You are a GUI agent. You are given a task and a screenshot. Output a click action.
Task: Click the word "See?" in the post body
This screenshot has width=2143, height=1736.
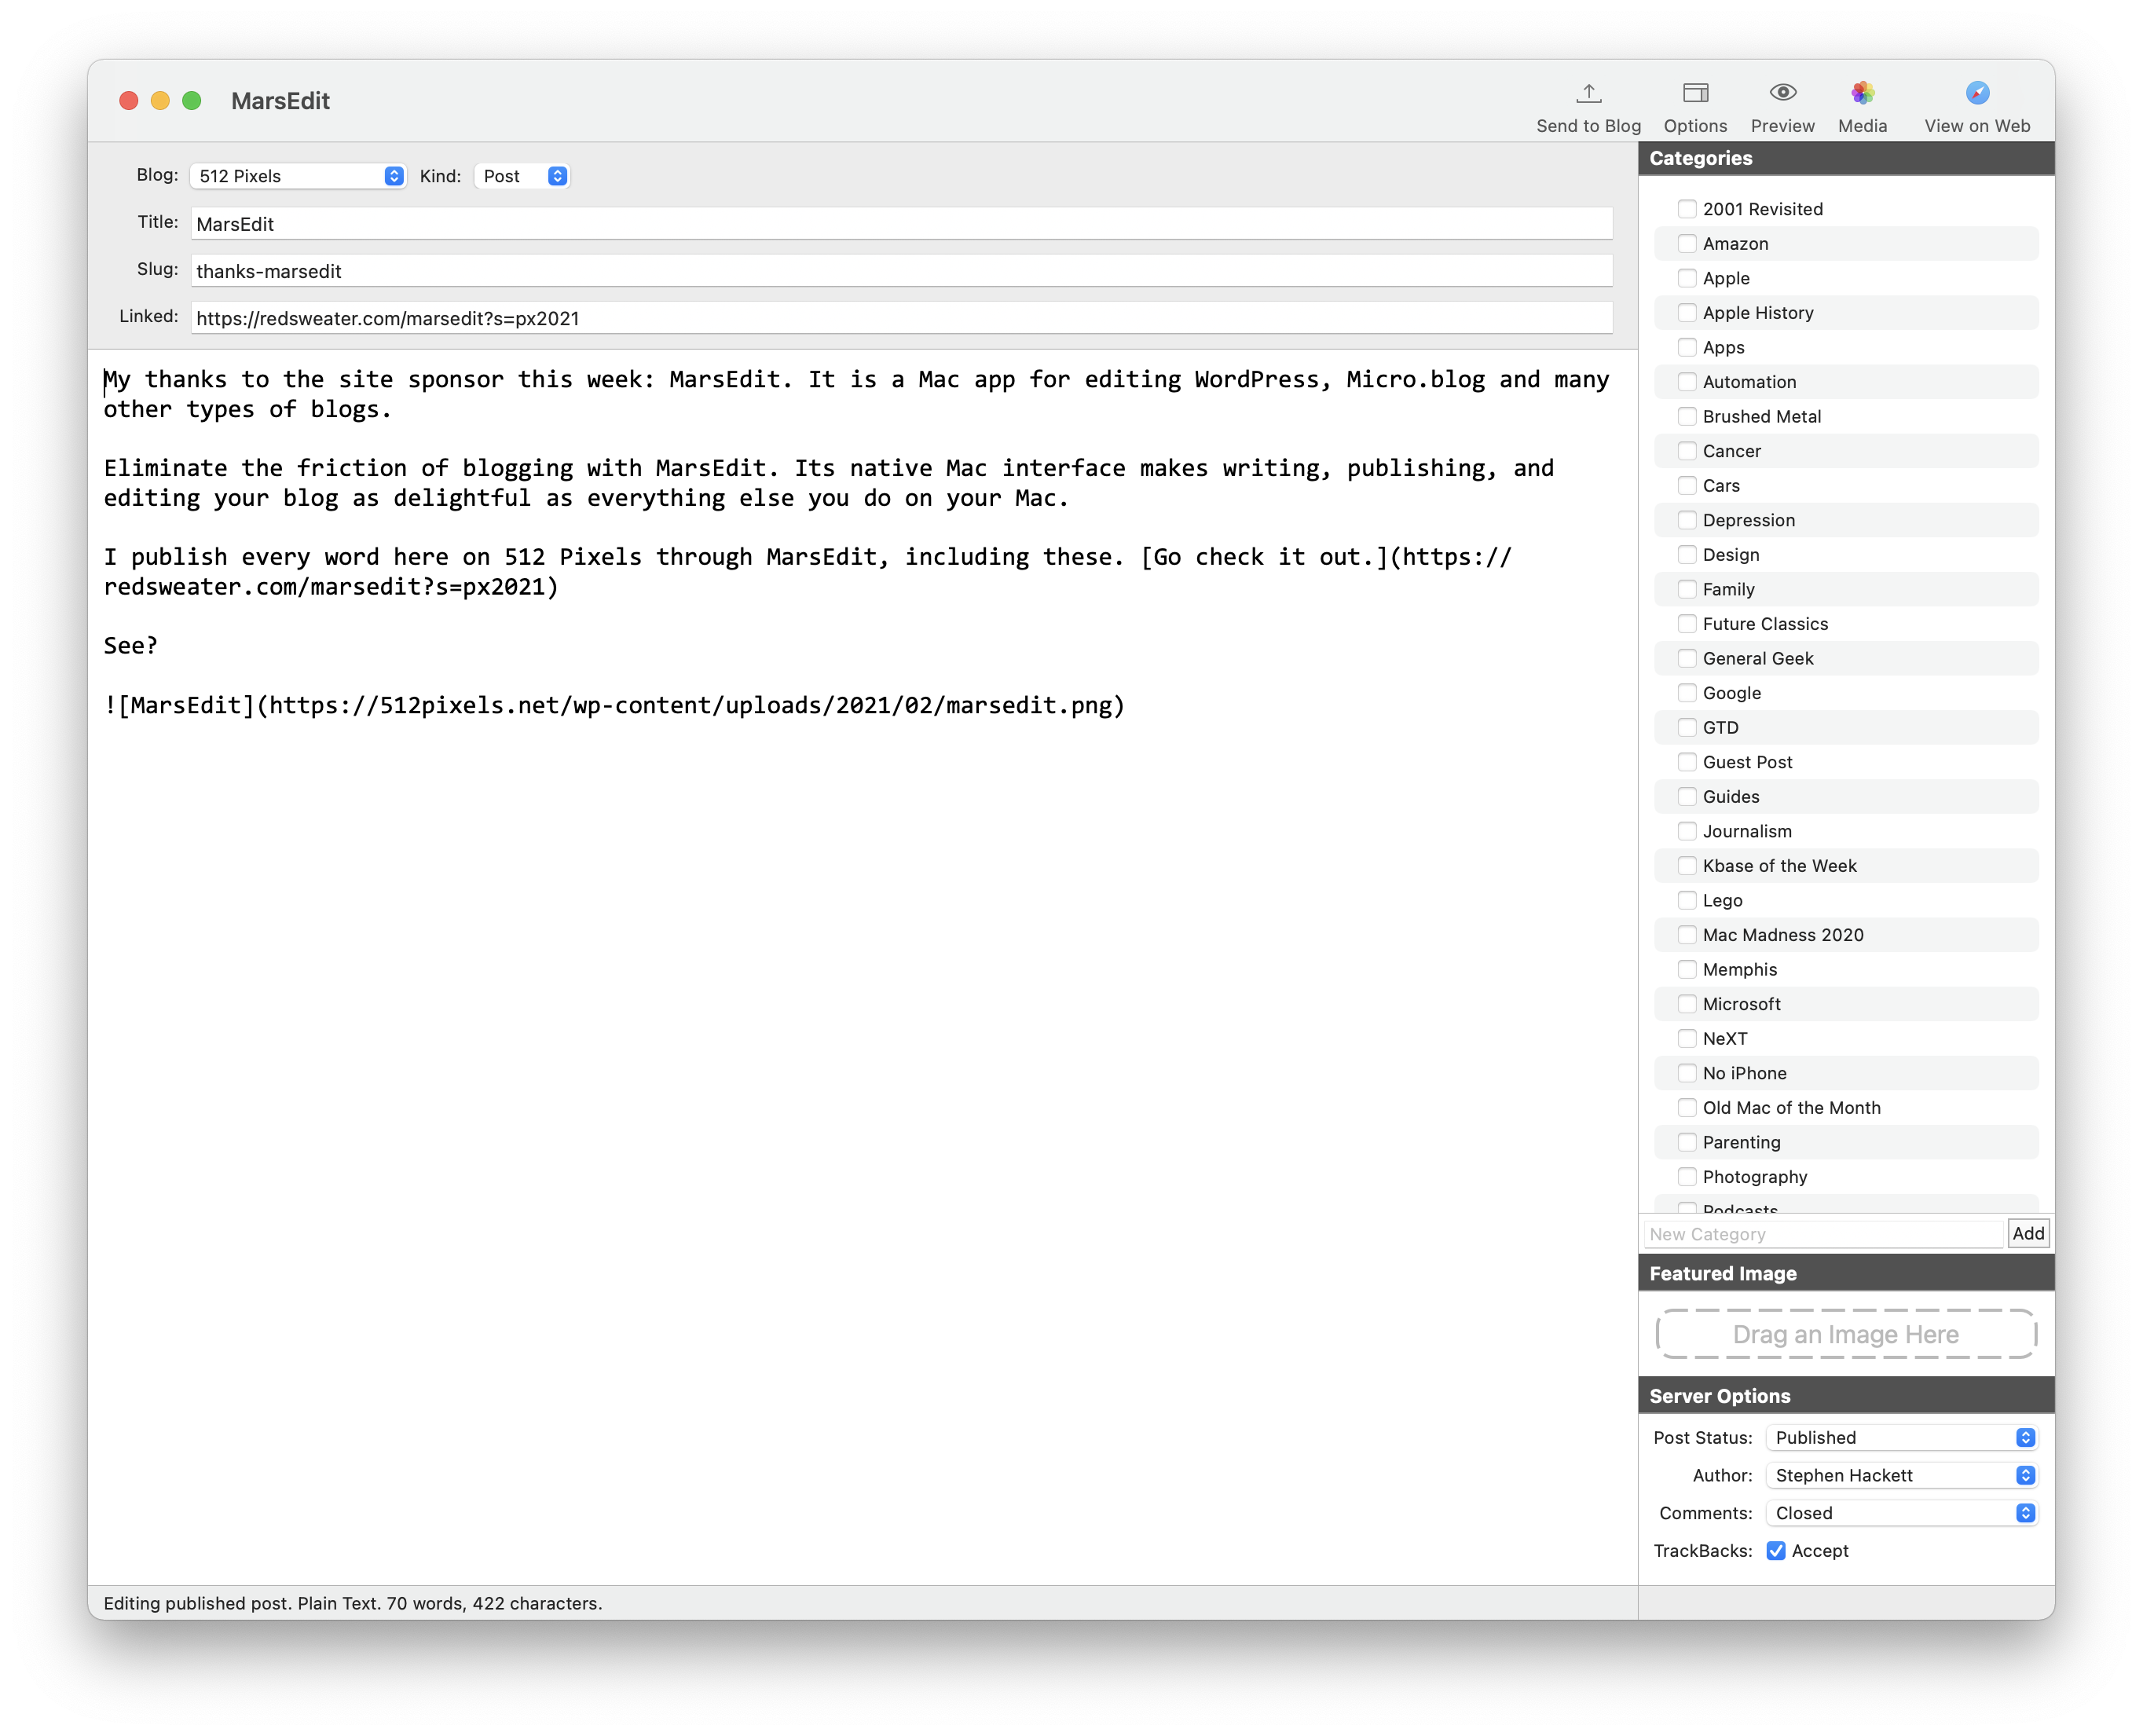[131, 646]
